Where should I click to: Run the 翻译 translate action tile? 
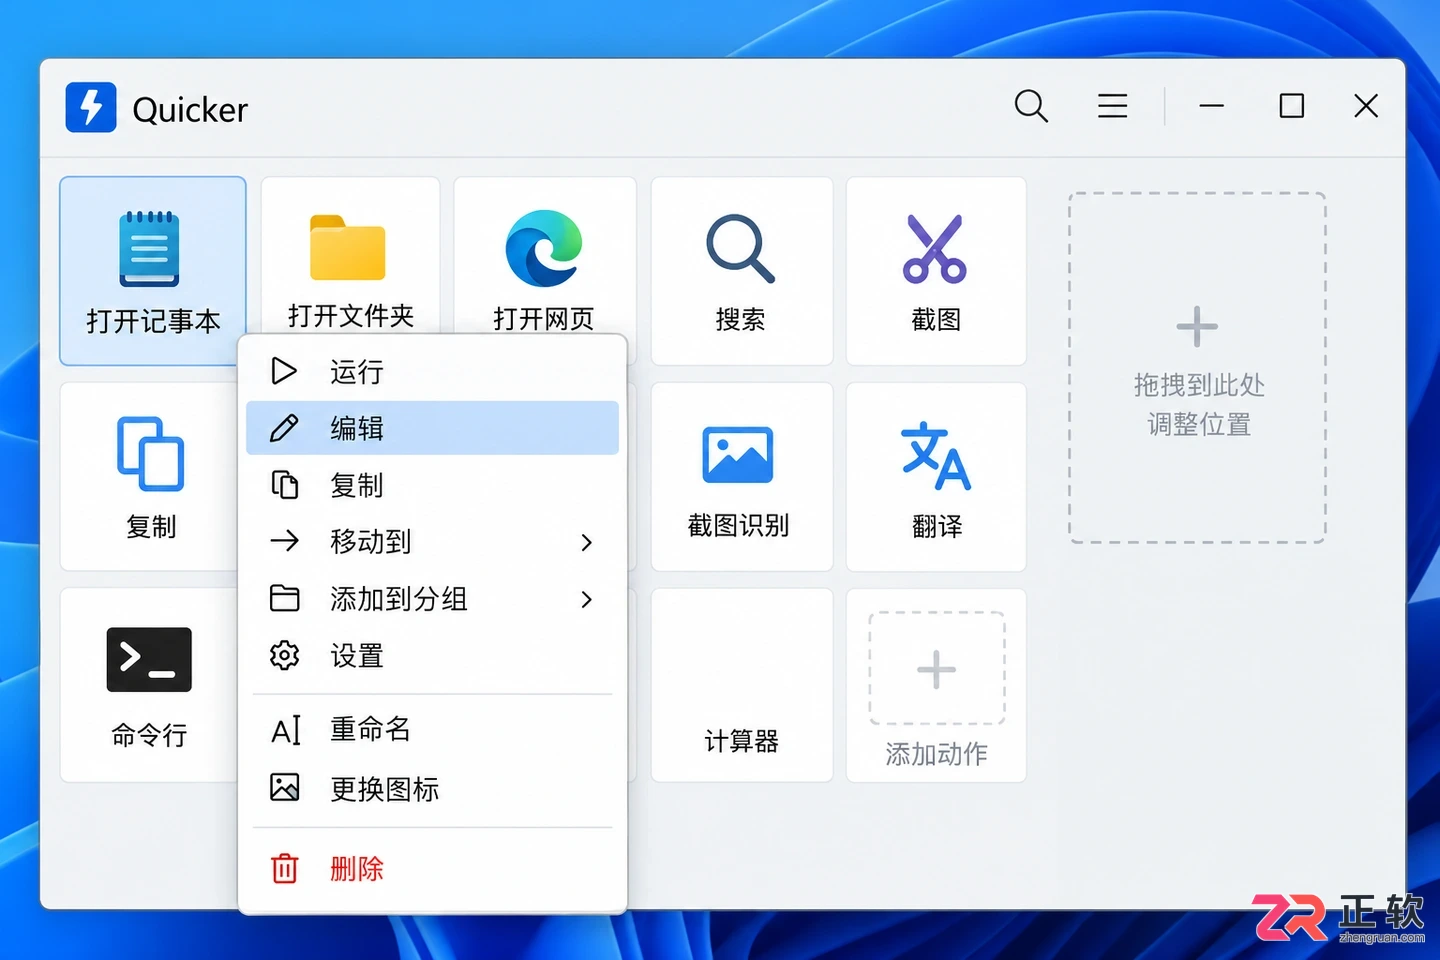(x=936, y=477)
